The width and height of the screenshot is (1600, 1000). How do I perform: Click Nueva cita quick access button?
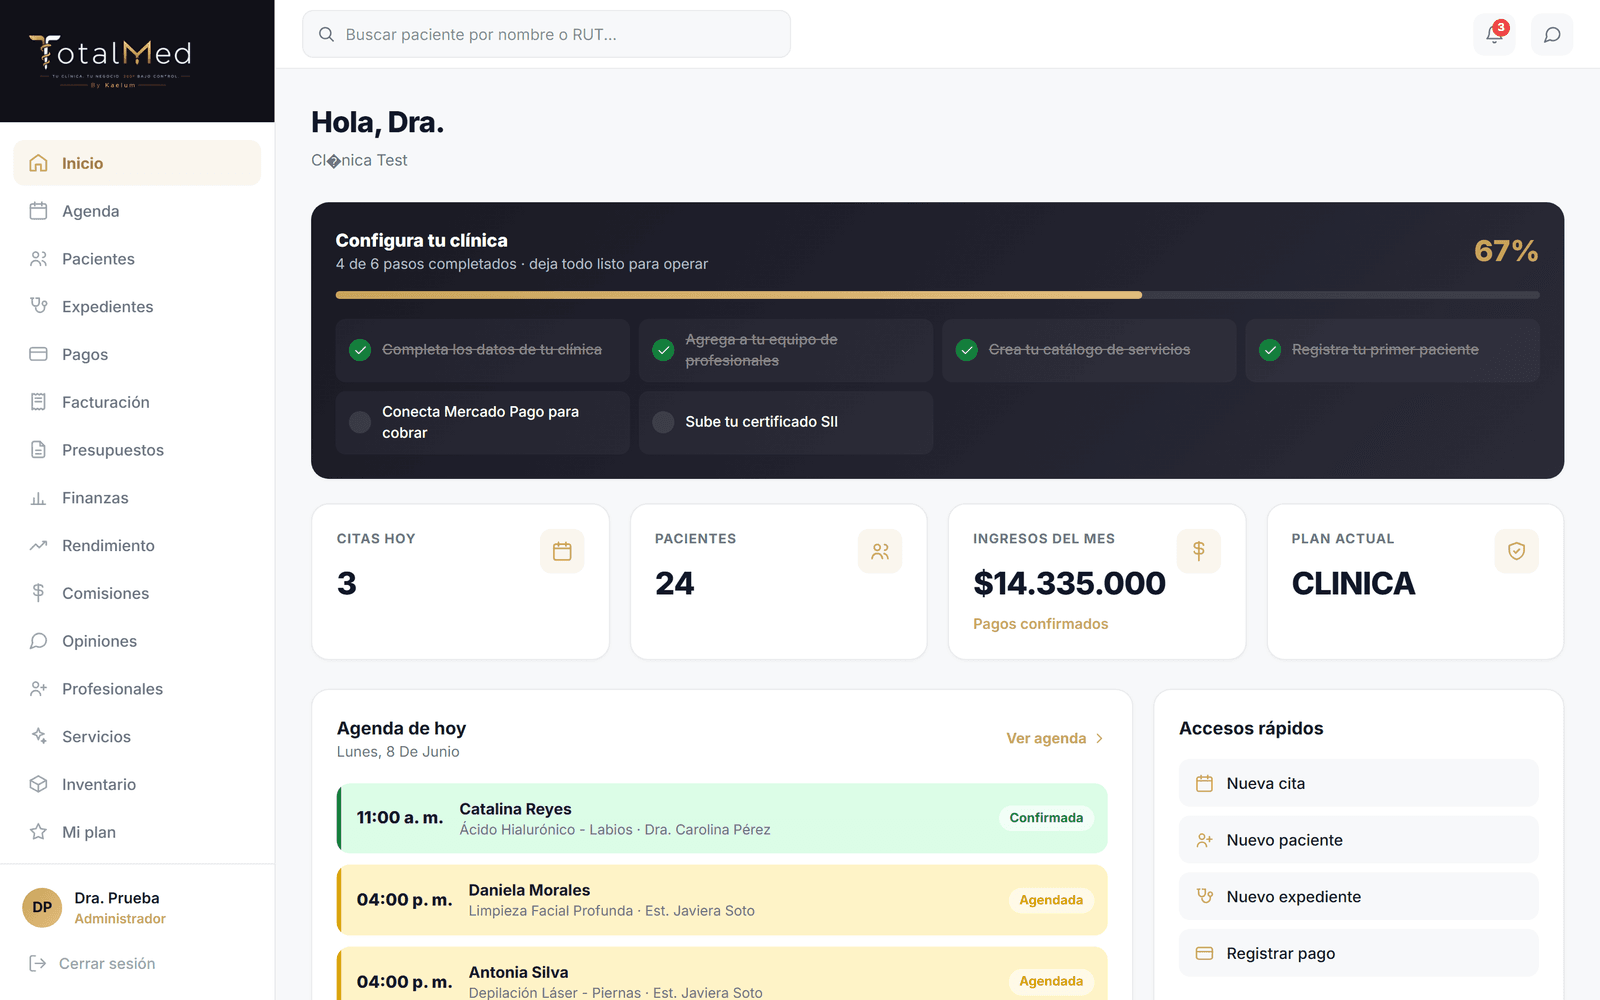click(1358, 783)
